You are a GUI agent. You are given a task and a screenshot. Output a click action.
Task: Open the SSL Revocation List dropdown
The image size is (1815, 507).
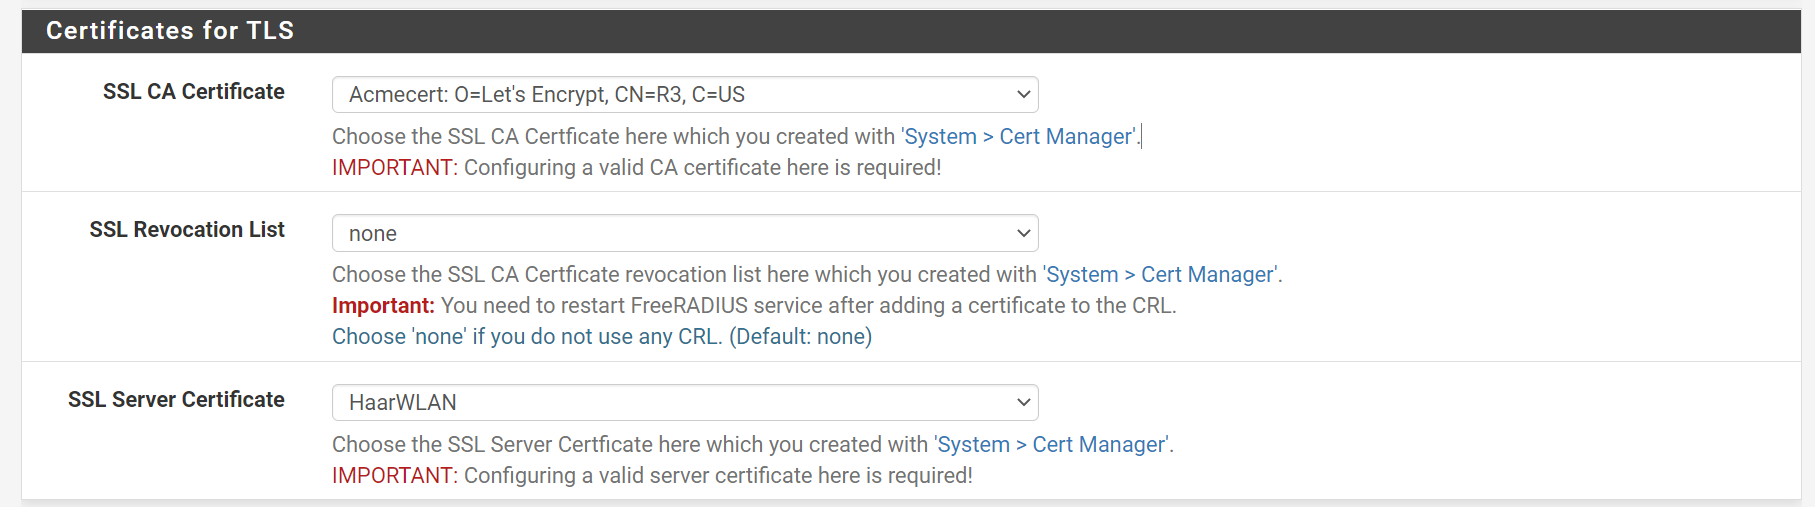tap(685, 233)
